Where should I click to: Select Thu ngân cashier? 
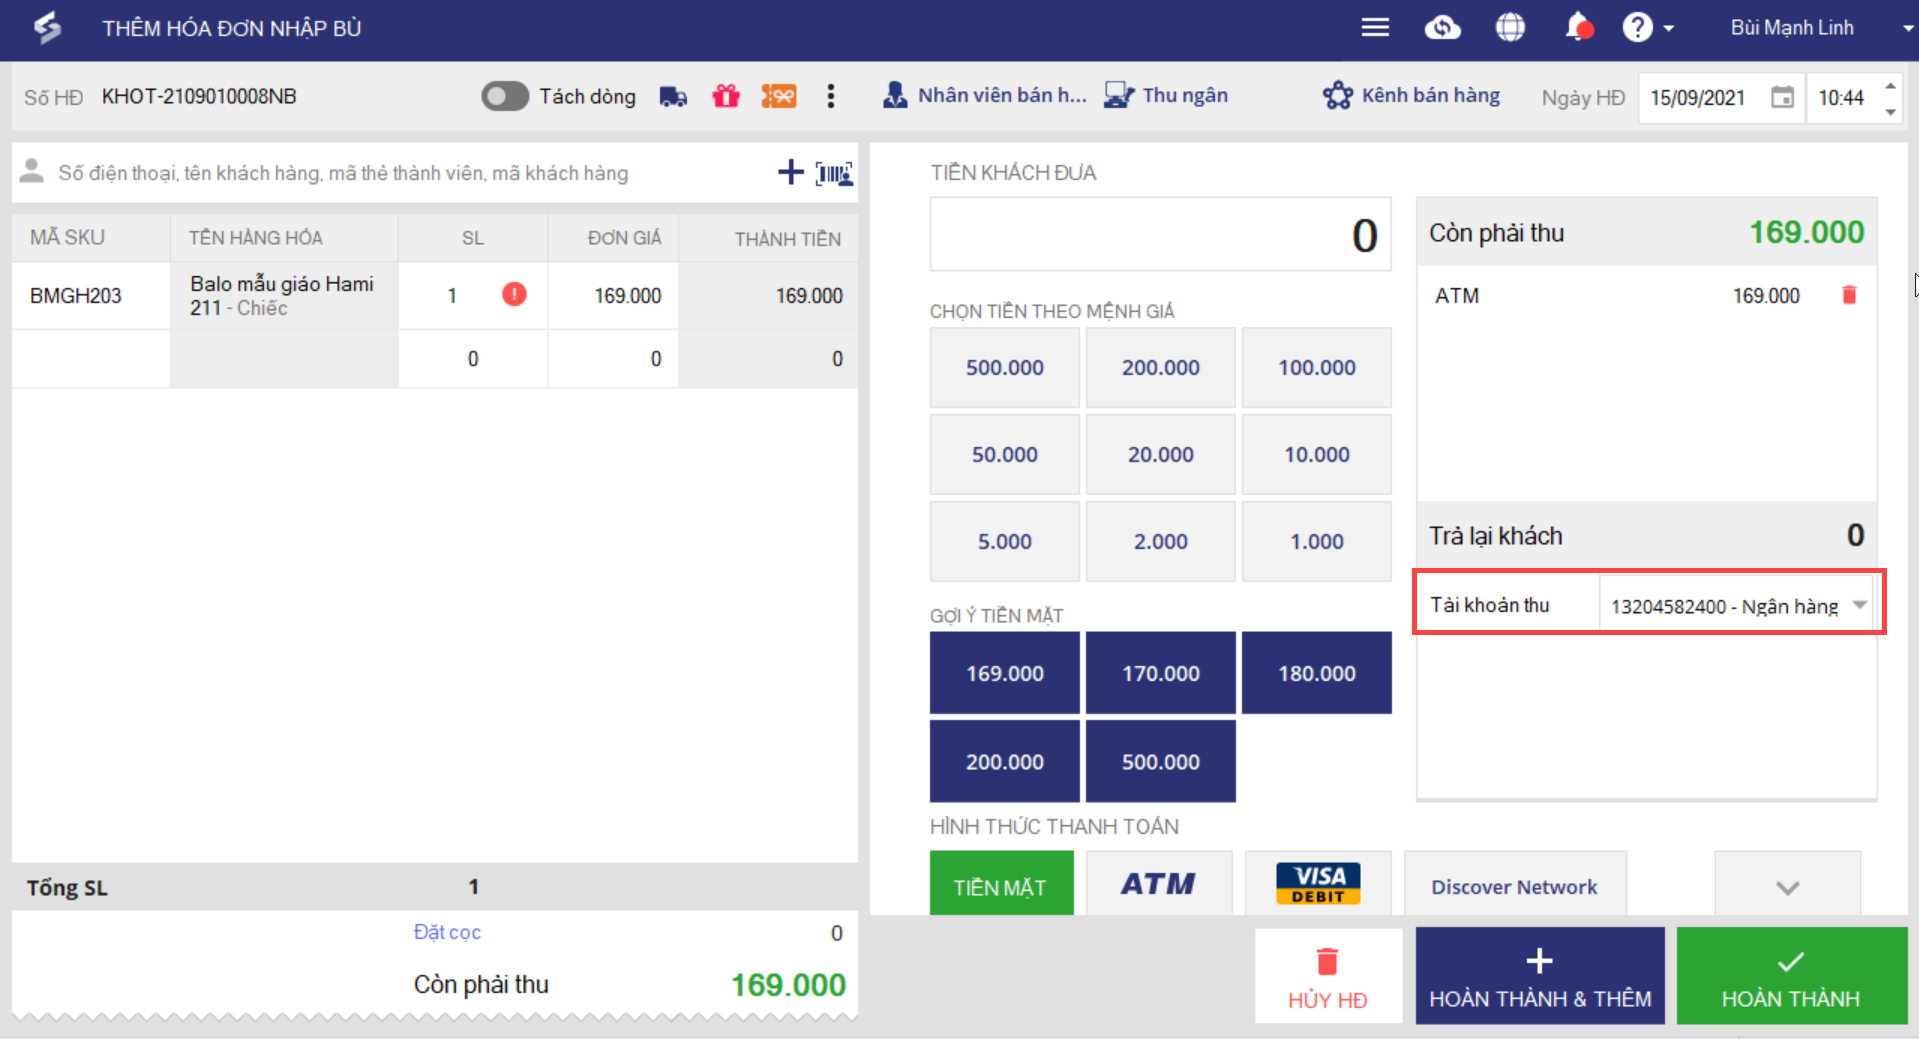[x=1166, y=95]
